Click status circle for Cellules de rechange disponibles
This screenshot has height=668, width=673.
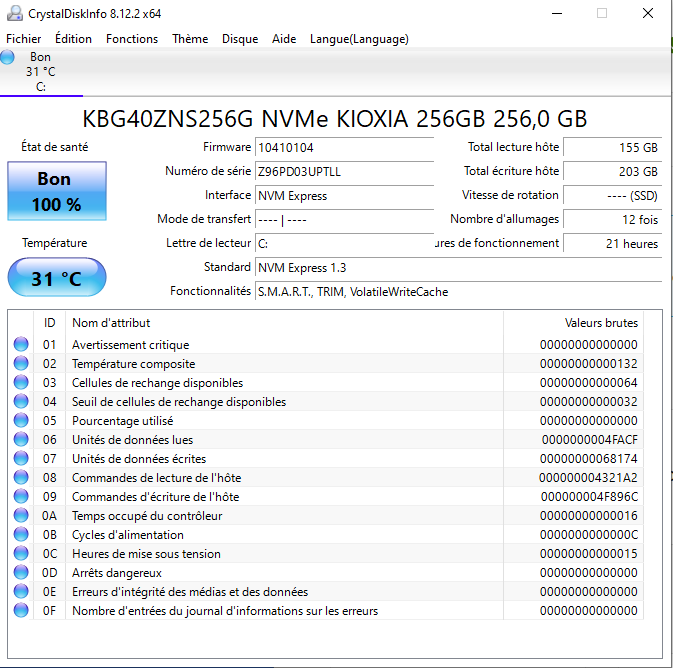(21, 382)
